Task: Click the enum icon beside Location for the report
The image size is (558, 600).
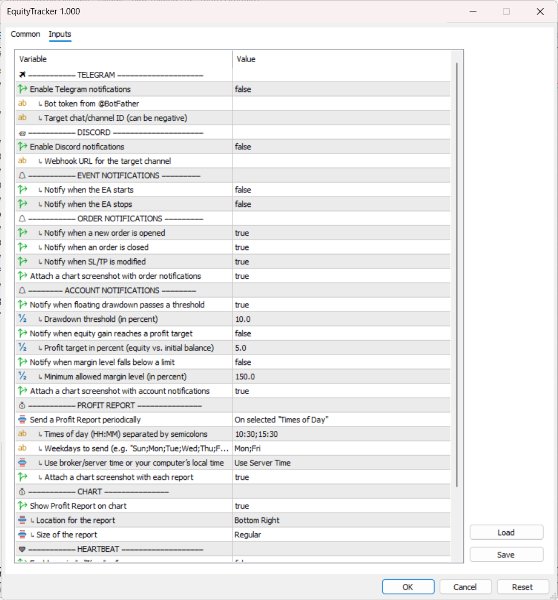Action: coord(23,520)
